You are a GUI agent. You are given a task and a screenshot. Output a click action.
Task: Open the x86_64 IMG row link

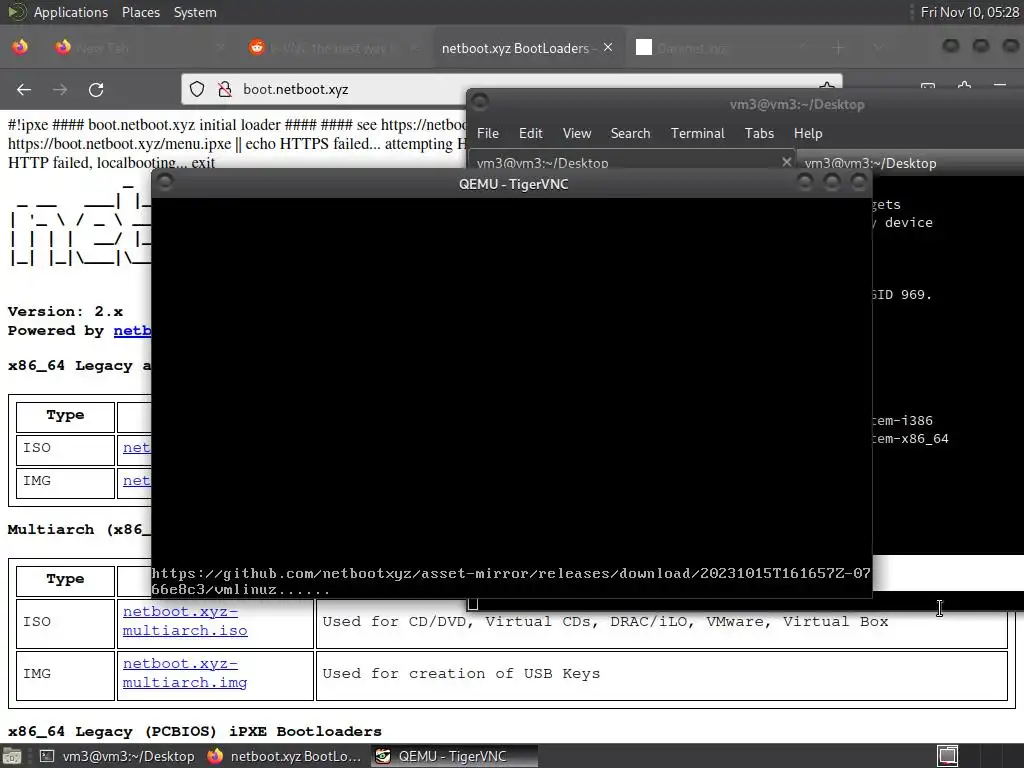136,481
